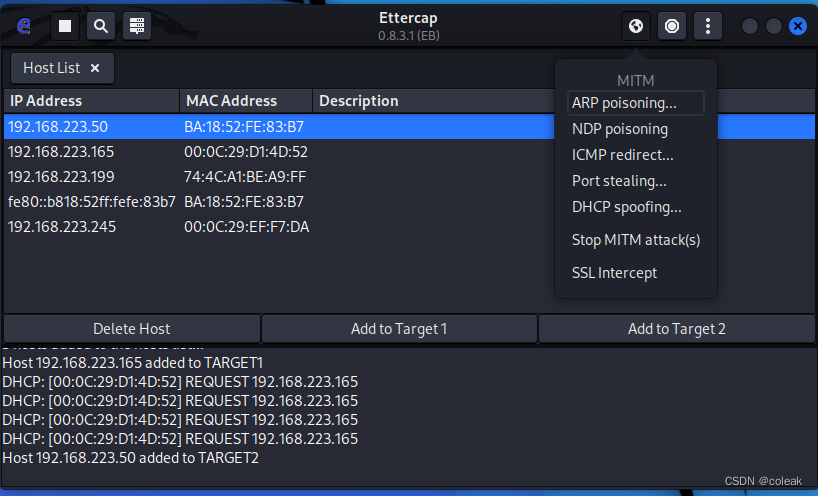This screenshot has height=496, width=818.
Task: Click MAC 00:0C:29:EF:F7:DA cell
Action: tap(246, 227)
